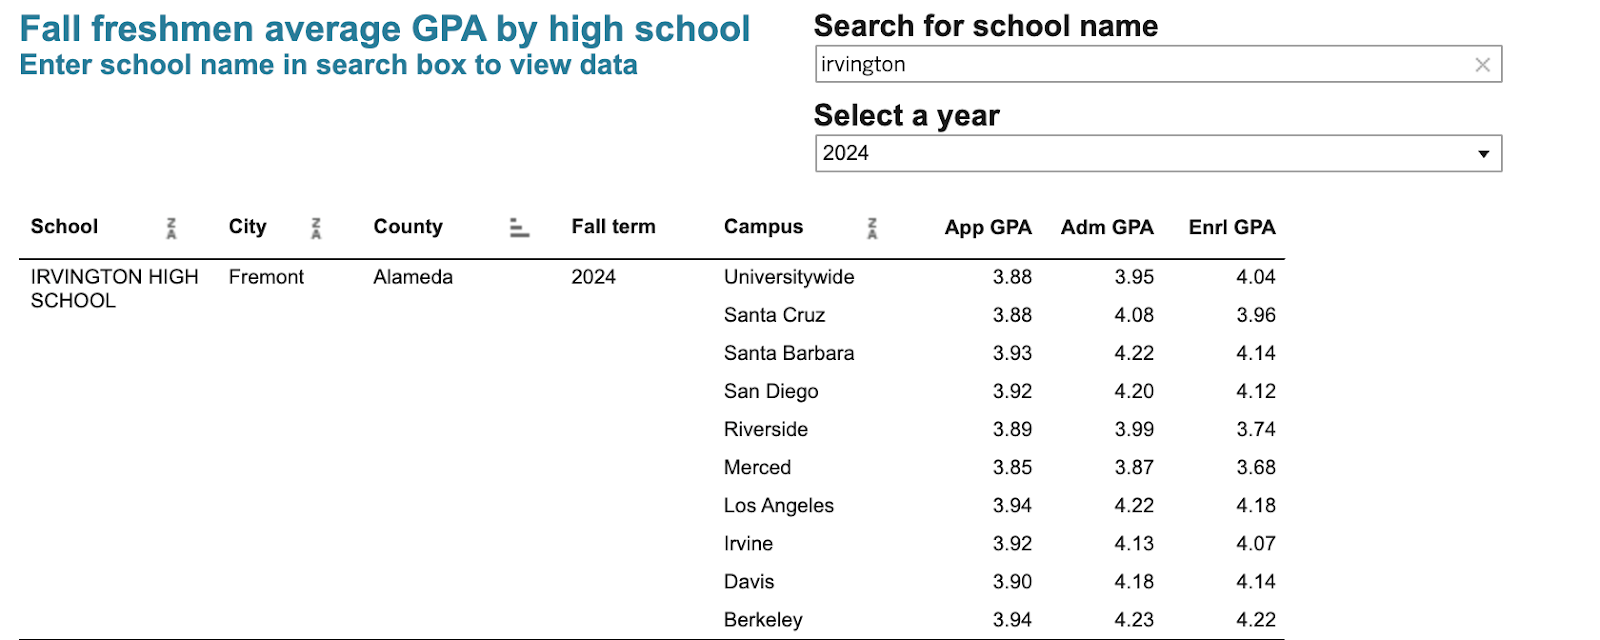Image resolution: width=1600 pixels, height=640 pixels.
Task: Click the Los Angeles campus row
Action: (x=778, y=506)
